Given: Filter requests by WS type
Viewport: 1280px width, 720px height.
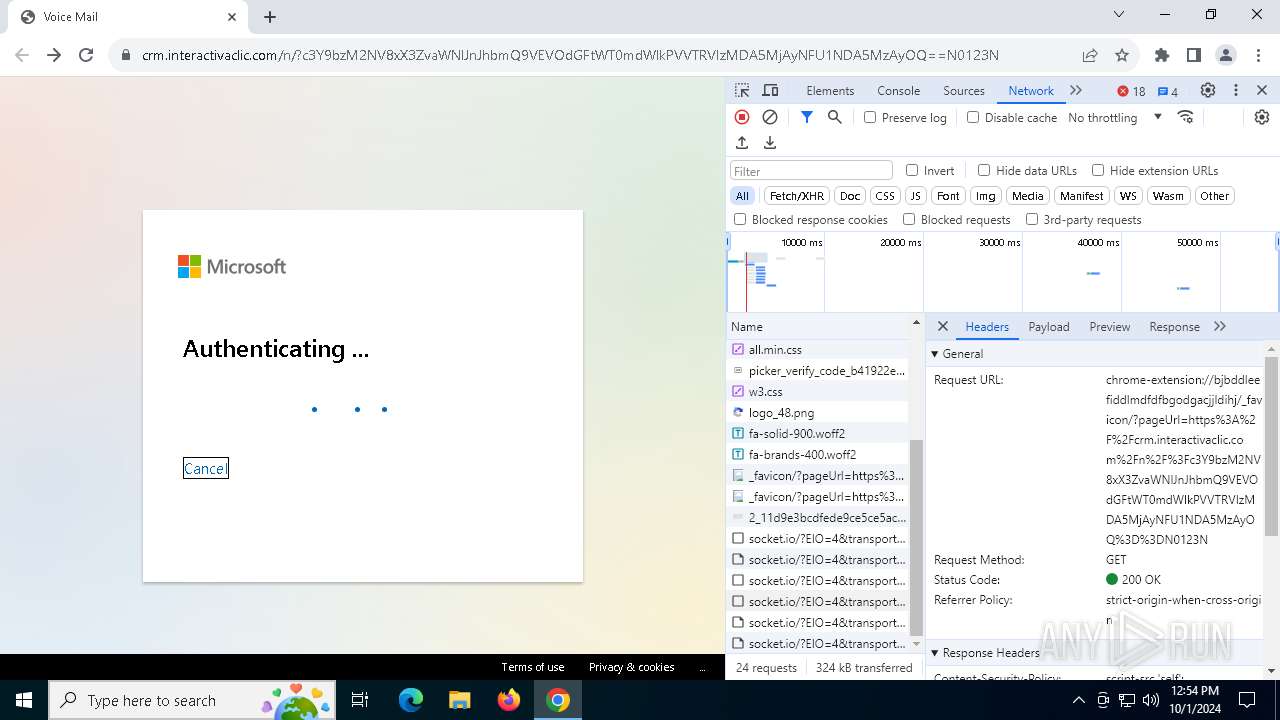Looking at the screenshot, I should [x=1128, y=196].
